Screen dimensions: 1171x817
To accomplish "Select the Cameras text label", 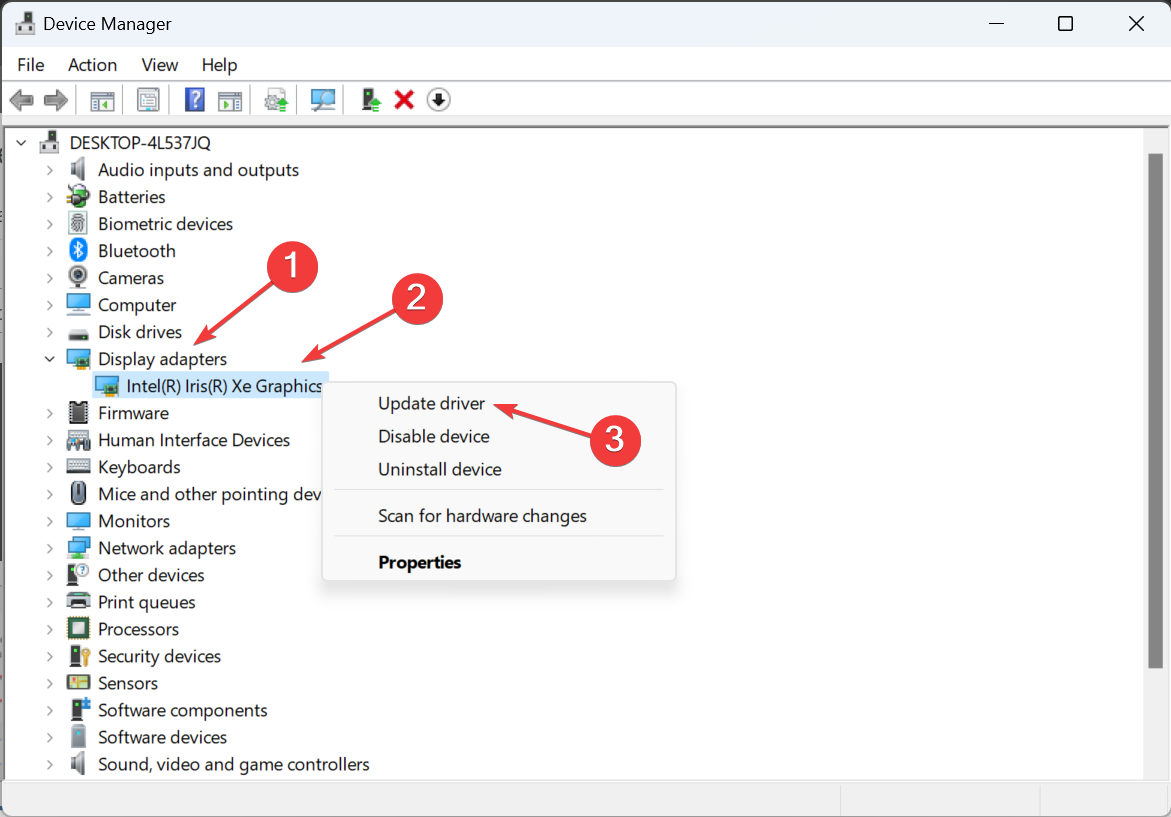I will pos(131,278).
